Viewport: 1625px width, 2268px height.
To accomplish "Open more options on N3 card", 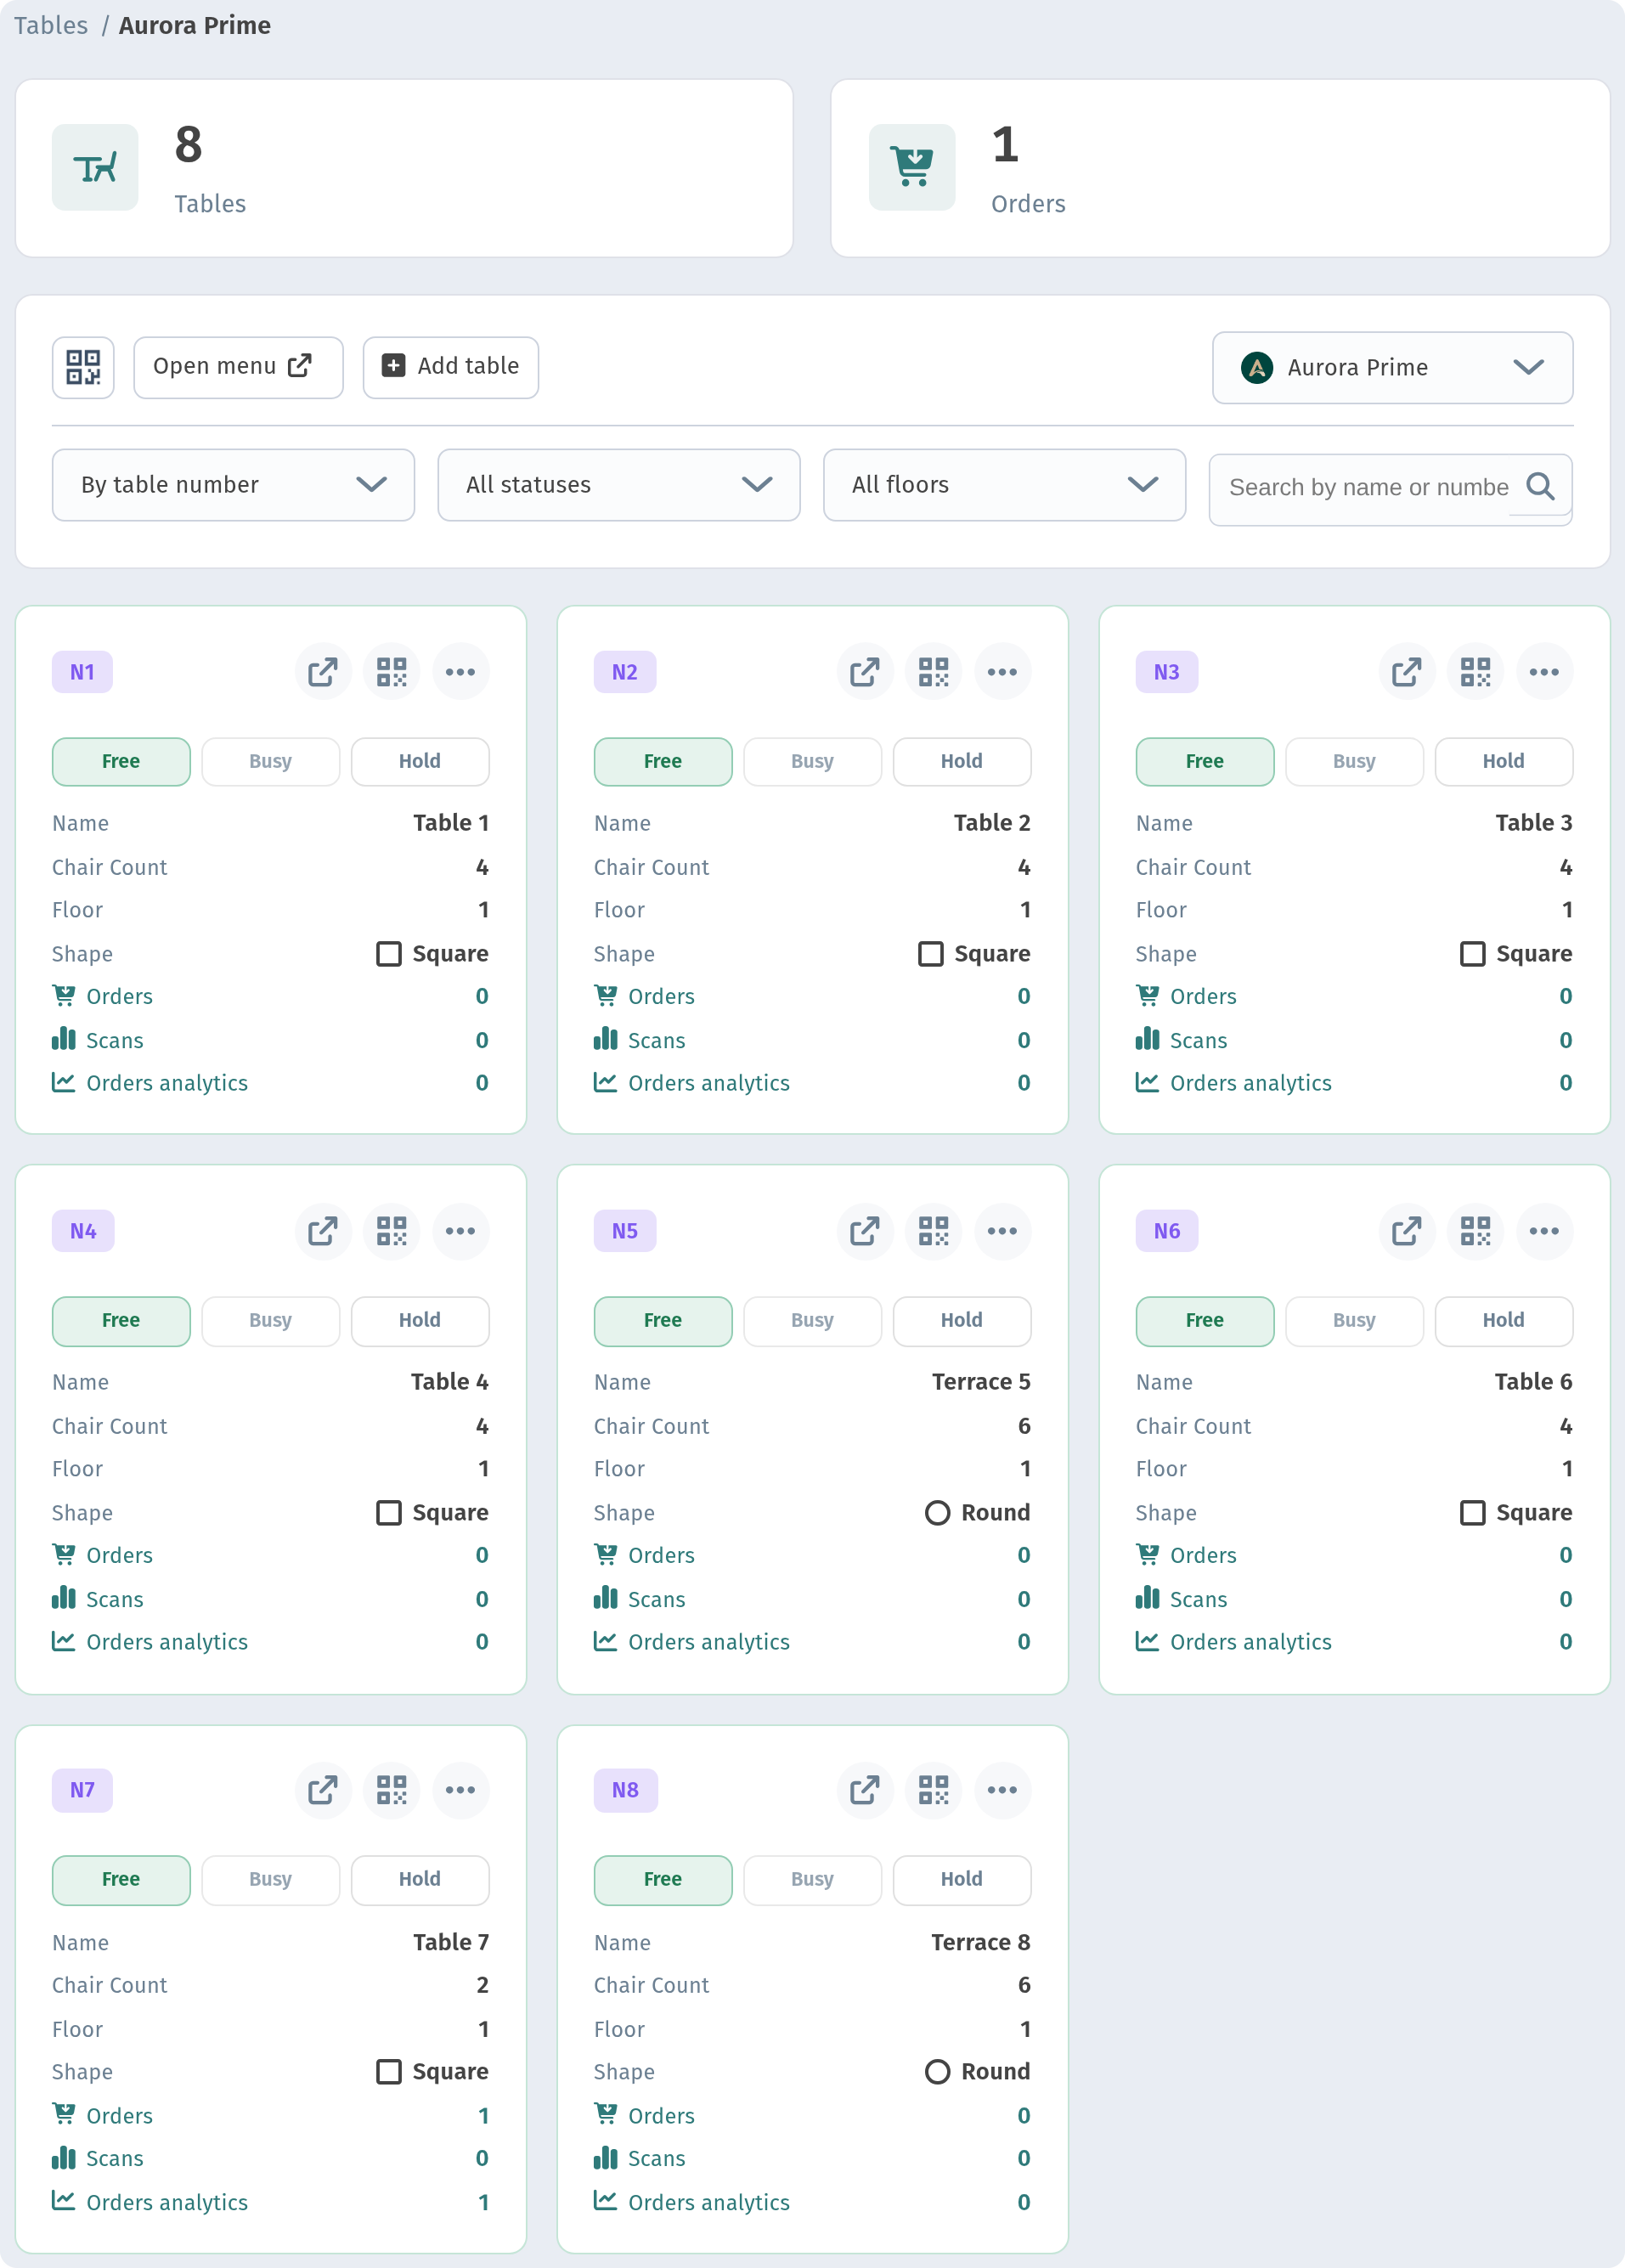I will (1544, 672).
